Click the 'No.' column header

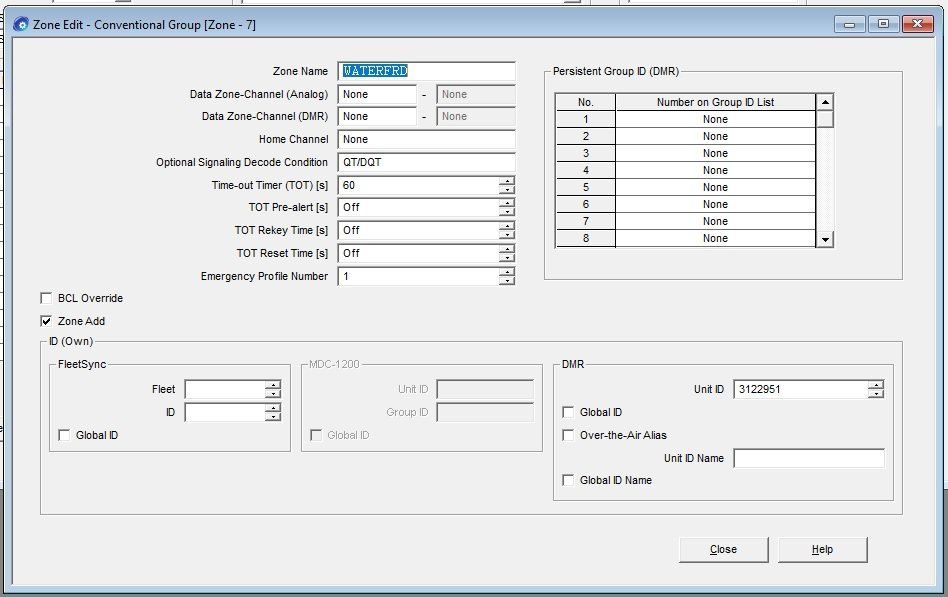pyautogui.click(x=585, y=102)
